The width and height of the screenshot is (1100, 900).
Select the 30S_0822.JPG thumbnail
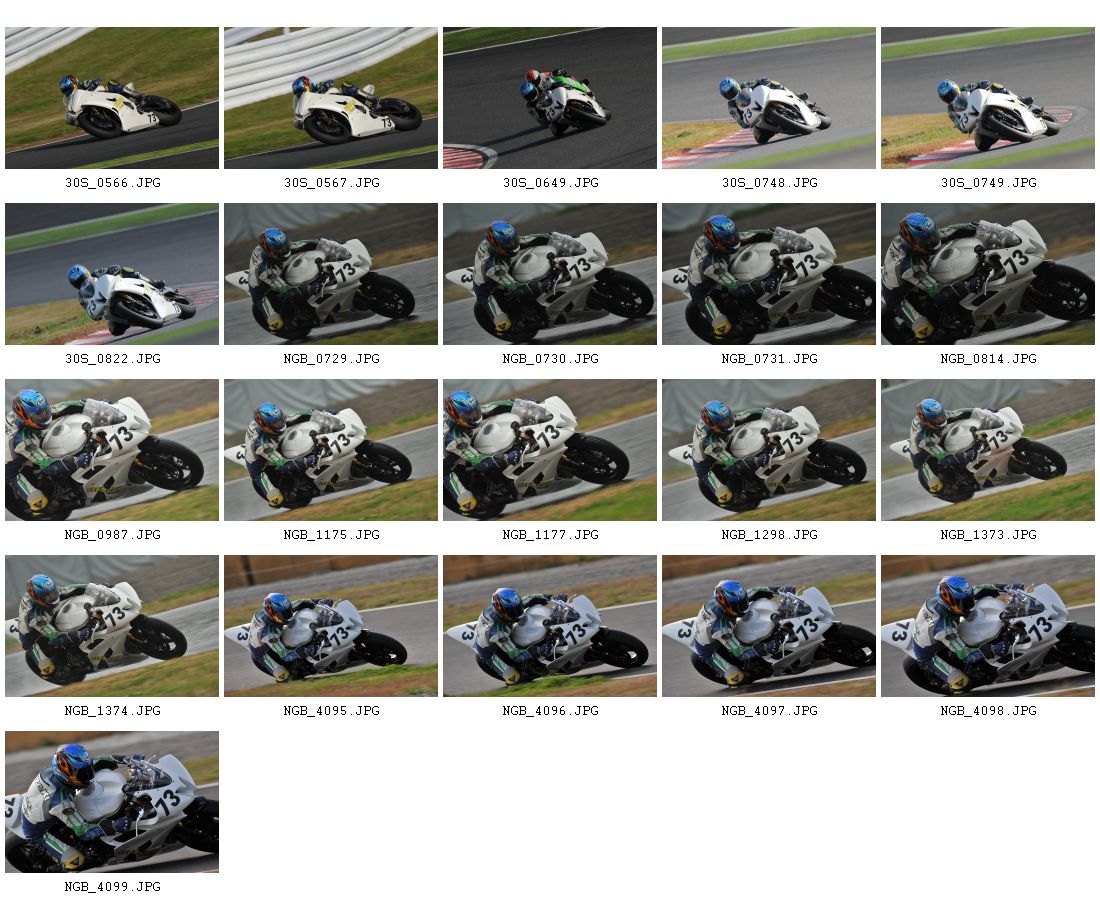click(112, 274)
